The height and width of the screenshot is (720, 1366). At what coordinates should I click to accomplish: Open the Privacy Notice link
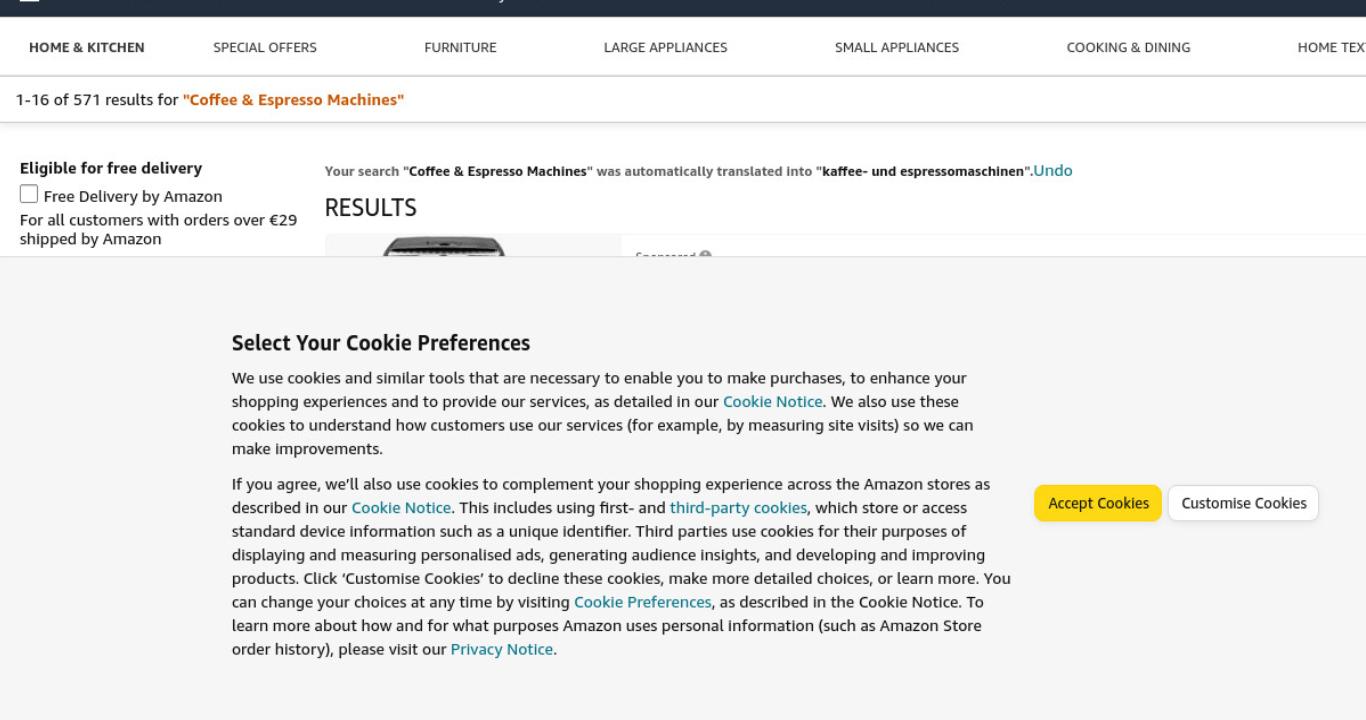(502, 649)
